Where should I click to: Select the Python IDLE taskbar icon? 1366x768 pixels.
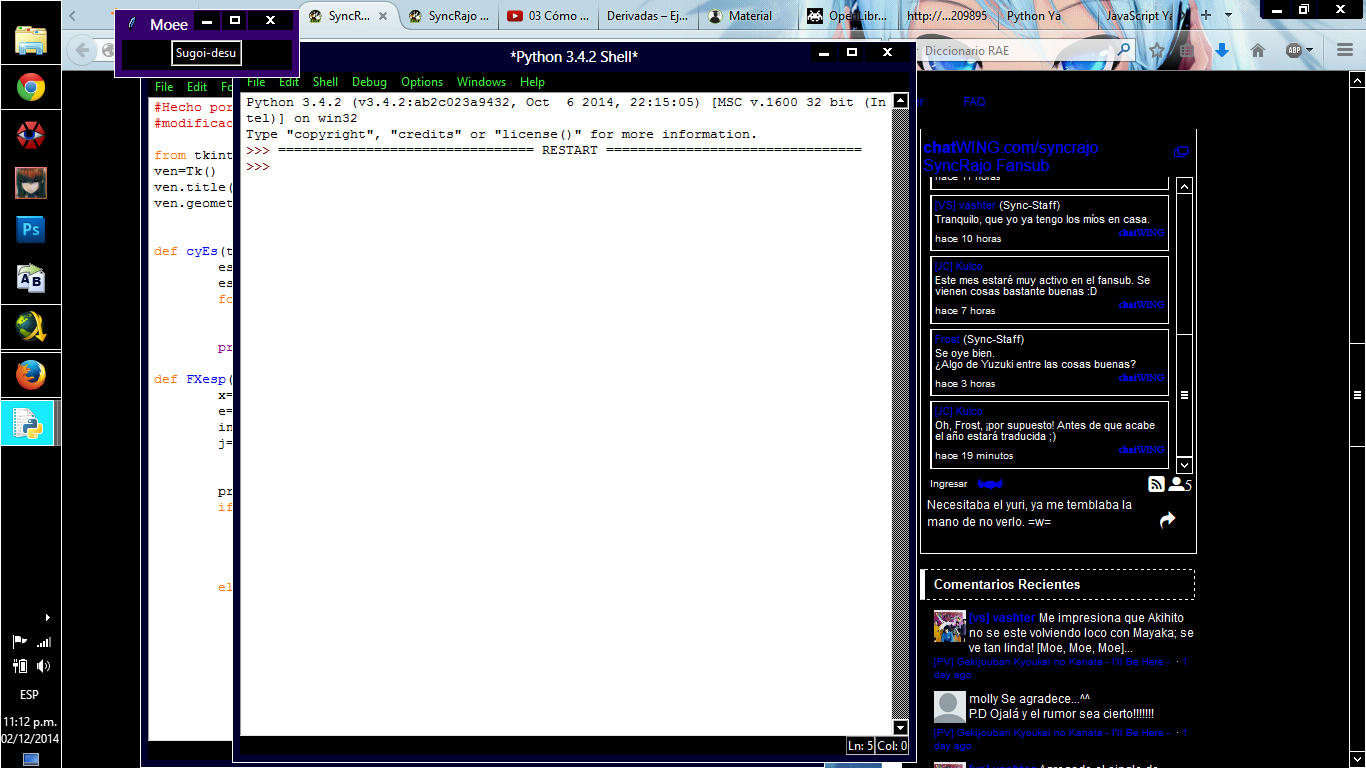coord(29,424)
